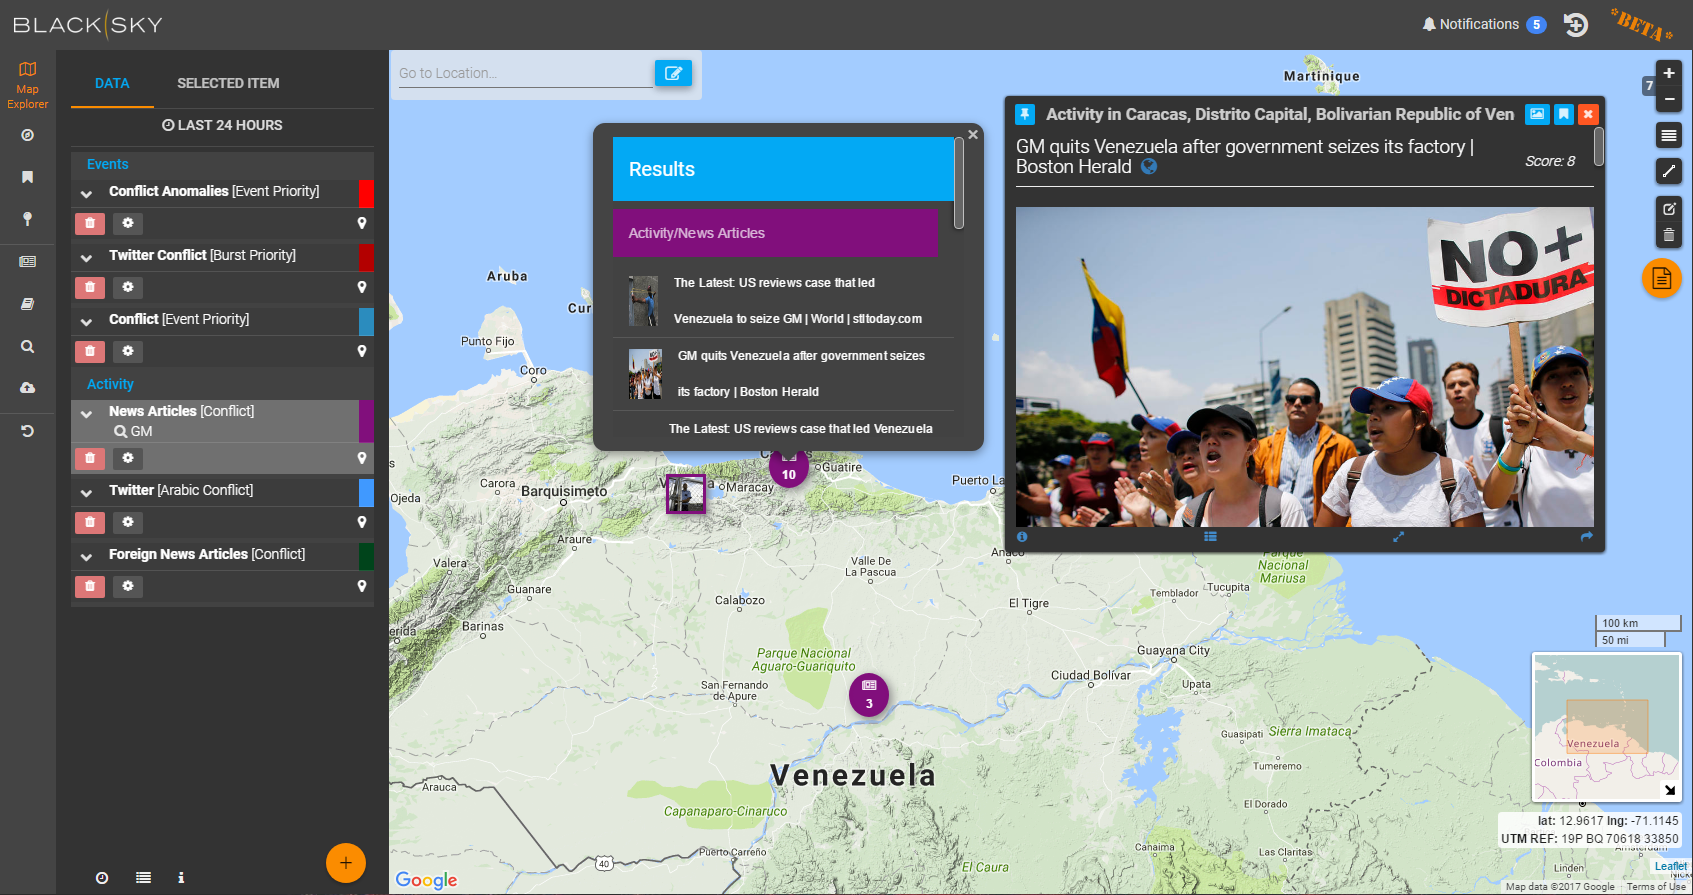Collapse the News Articles layer chevron
Image resolution: width=1693 pixels, height=895 pixels.
tap(87, 413)
